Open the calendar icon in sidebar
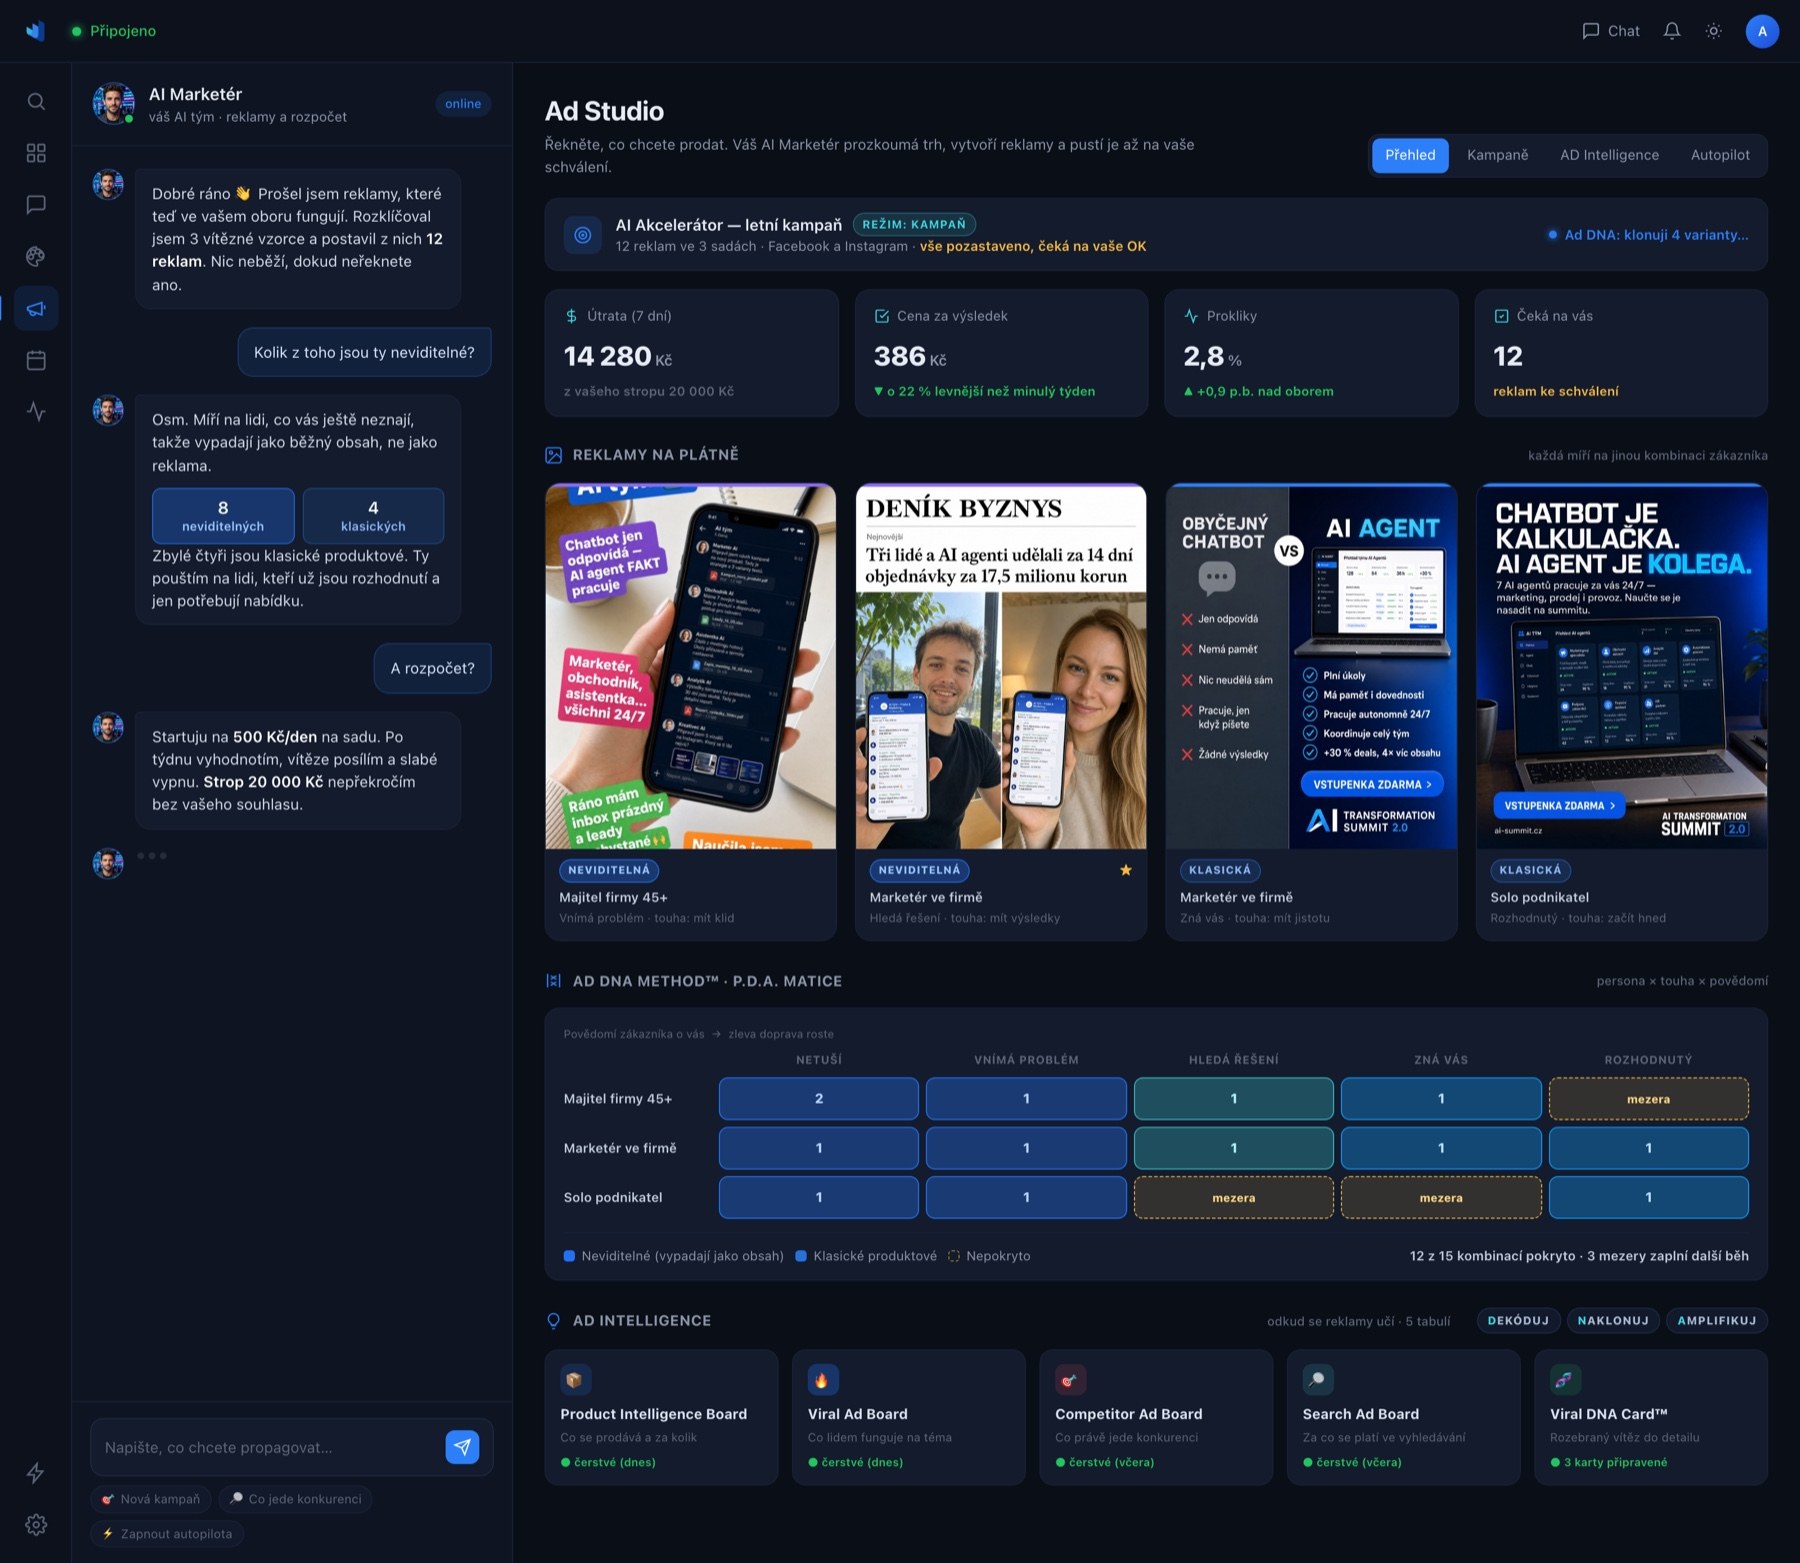Viewport: 1800px width, 1563px height. point(36,360)
